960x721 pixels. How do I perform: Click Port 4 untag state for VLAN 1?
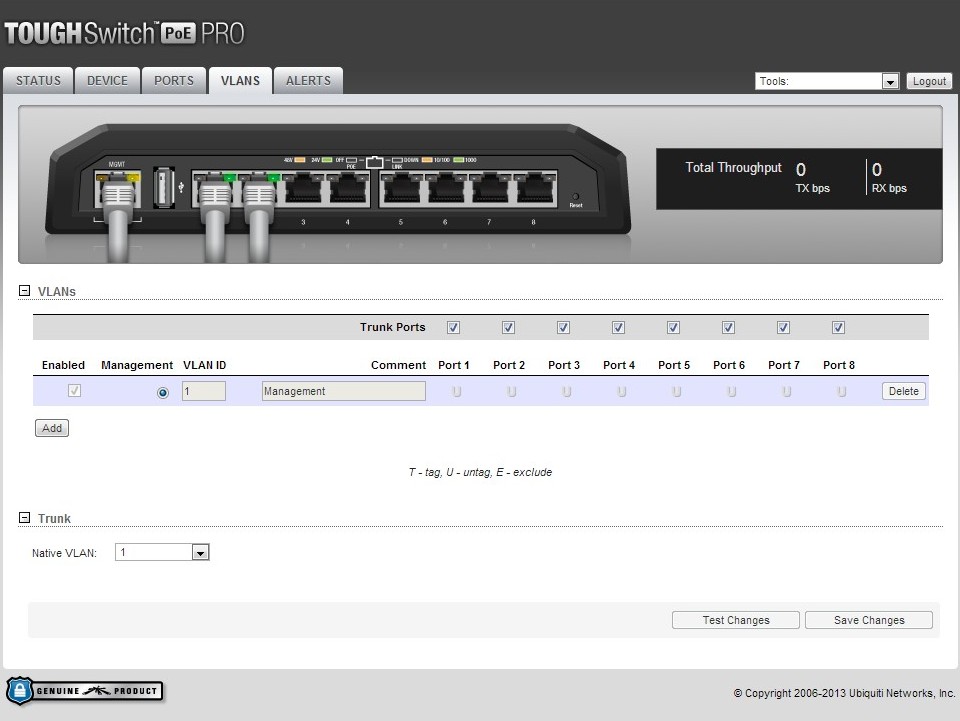pos(621,392)
